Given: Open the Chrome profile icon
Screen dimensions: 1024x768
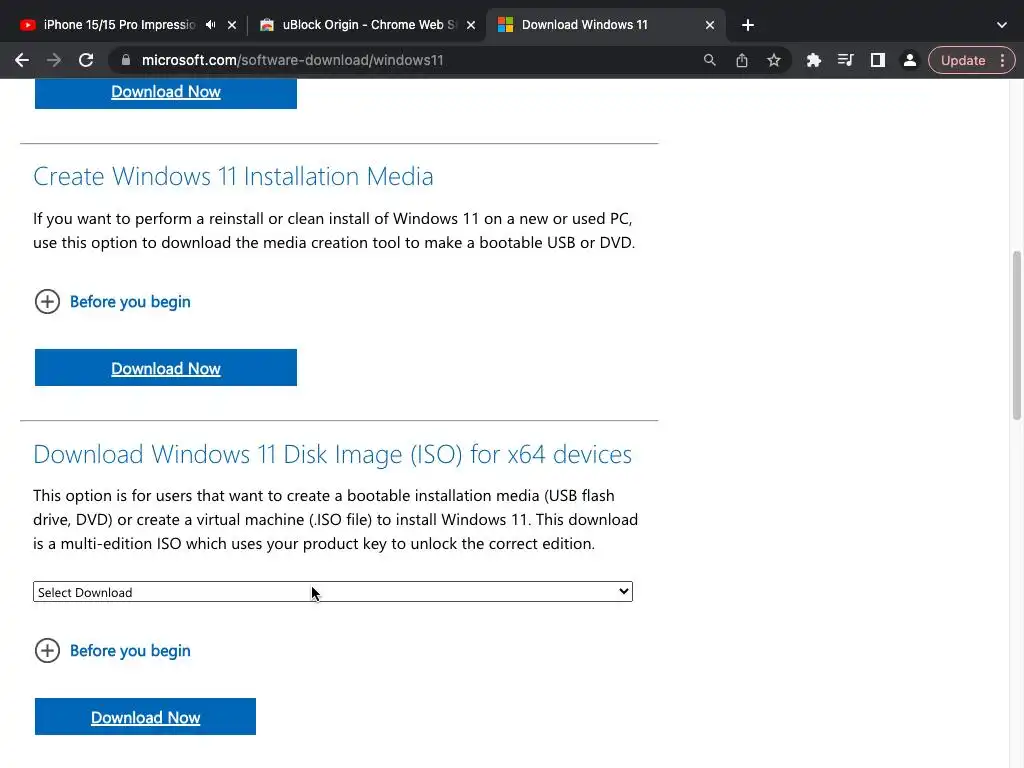Looking at the screenshot, I should 910,60.
